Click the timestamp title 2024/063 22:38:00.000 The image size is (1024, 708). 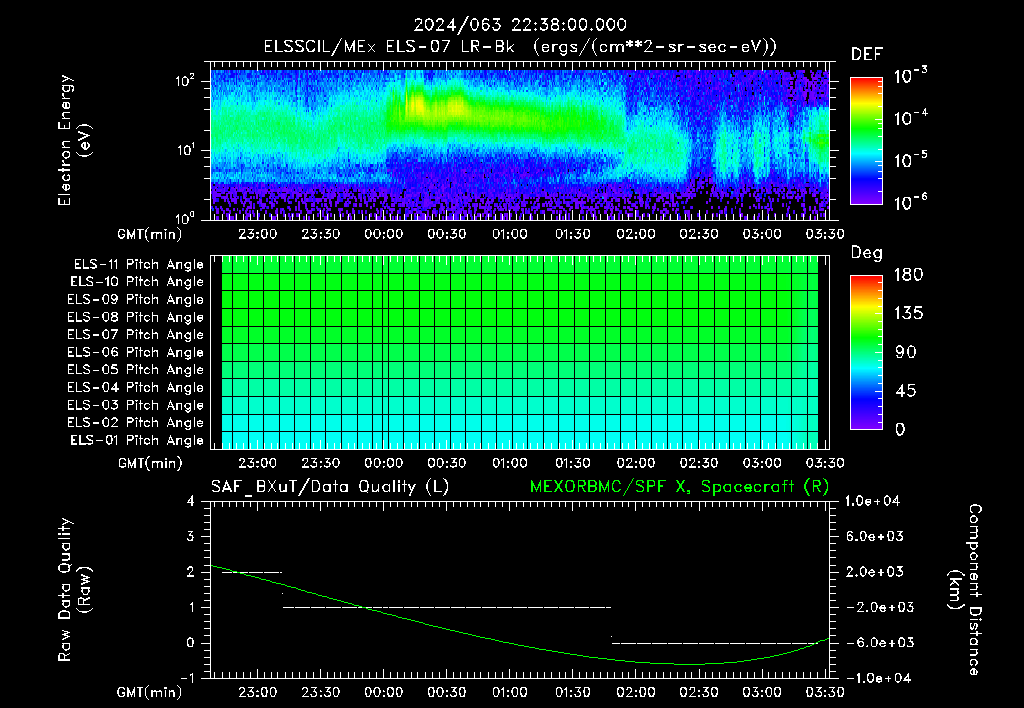point(520,25)
